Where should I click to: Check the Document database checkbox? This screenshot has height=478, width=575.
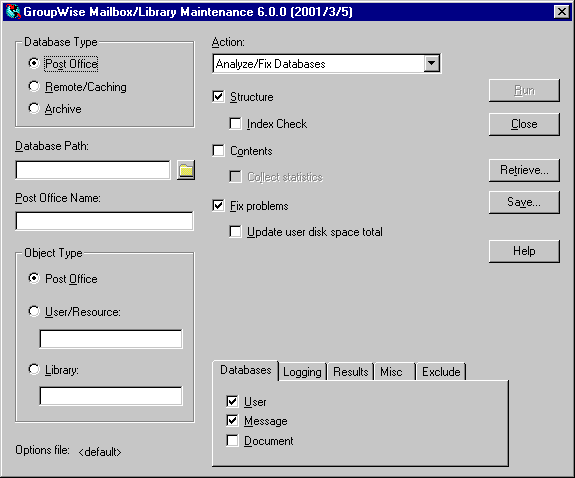coord(232,440)
